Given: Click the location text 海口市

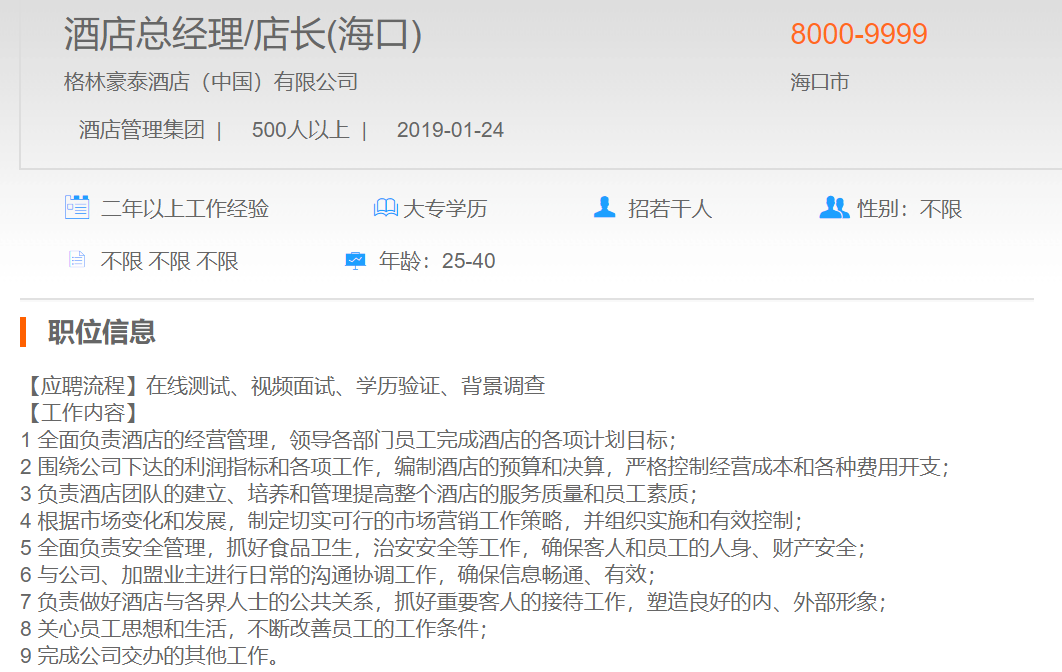Looking at the screenshot, I should (x=820, y=82).
